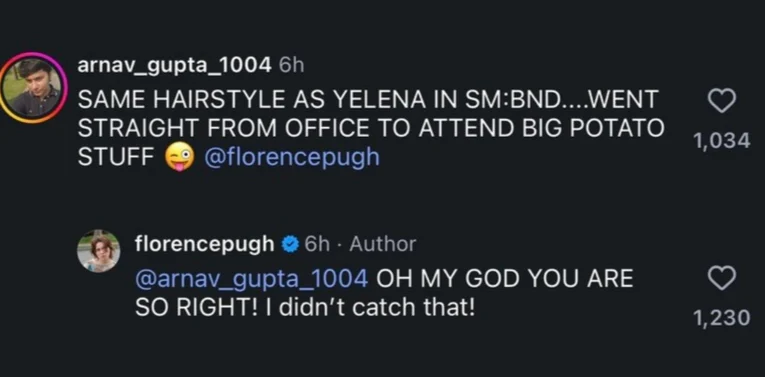The width and height of the screenshot is (765, 377).
Task: Open florencepugh's profile picture
Action: pos(99,251)
